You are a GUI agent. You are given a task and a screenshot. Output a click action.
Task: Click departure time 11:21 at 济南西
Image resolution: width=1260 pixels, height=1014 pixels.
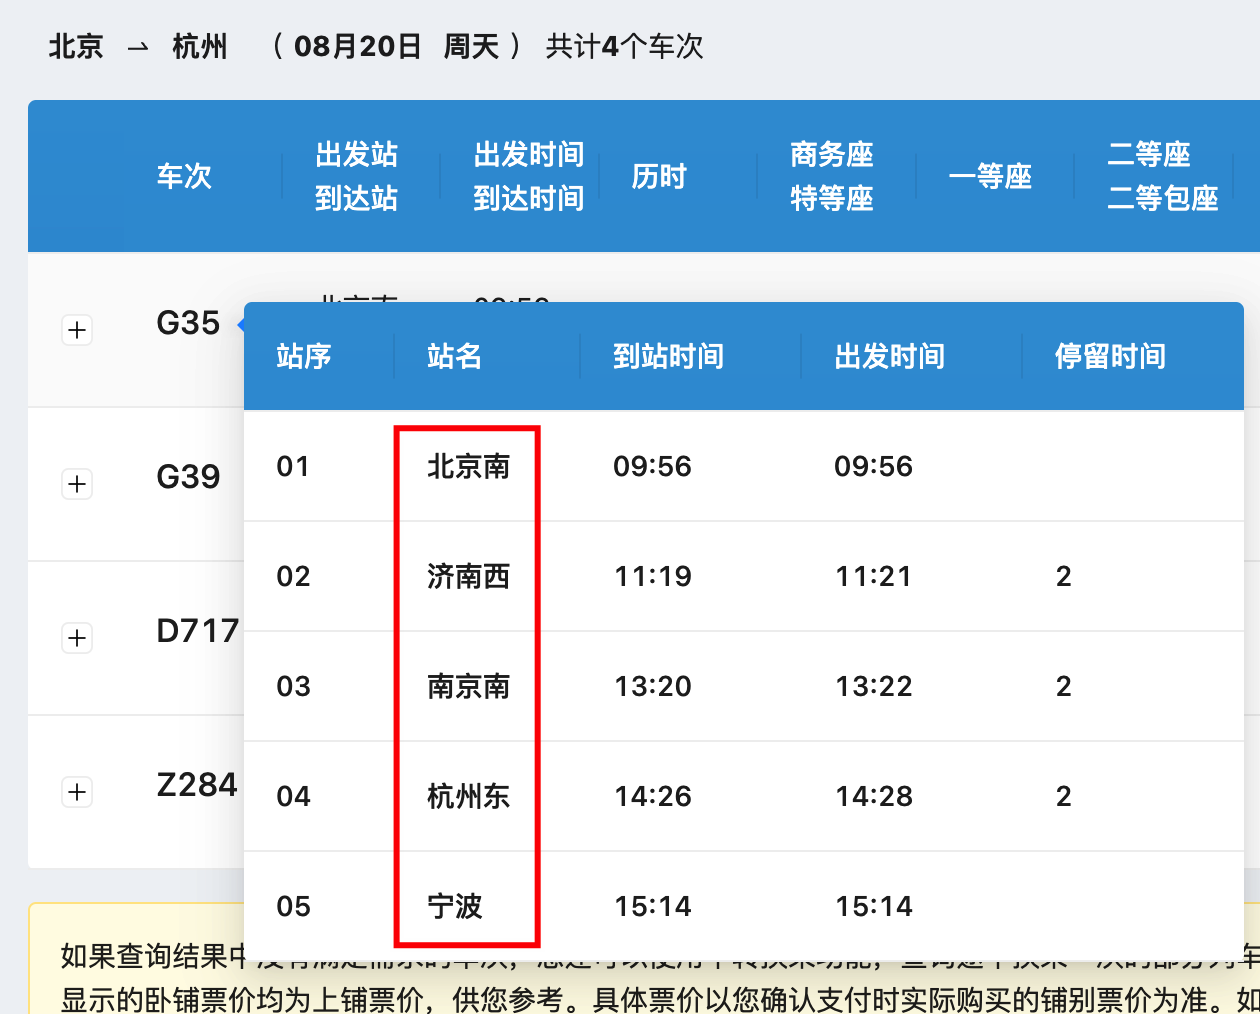pos(874,576)
